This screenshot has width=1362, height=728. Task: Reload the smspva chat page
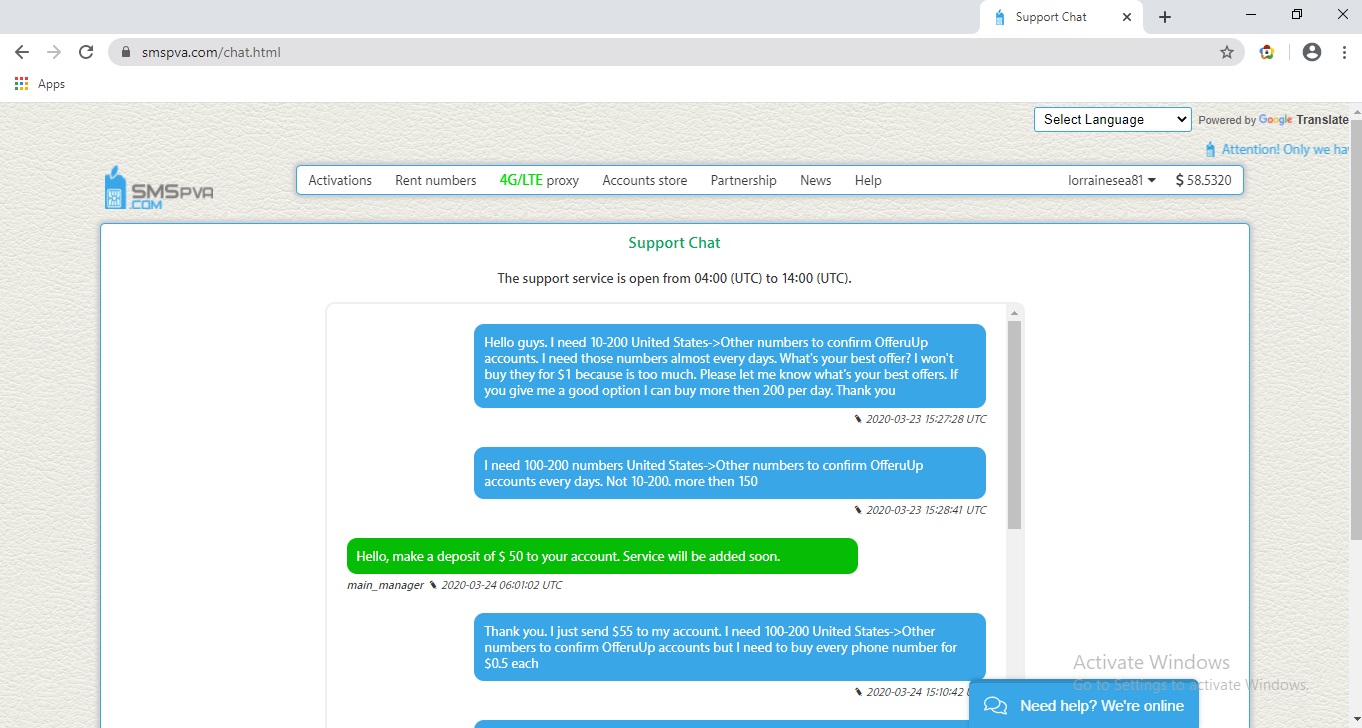[x=86, y=52]
